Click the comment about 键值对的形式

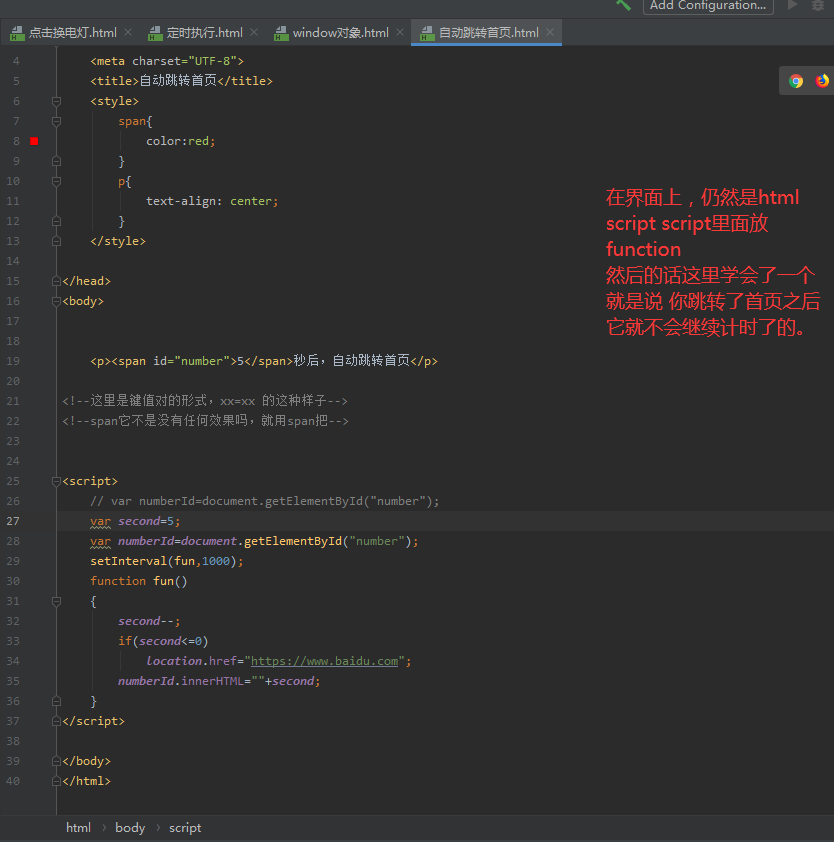205,401
